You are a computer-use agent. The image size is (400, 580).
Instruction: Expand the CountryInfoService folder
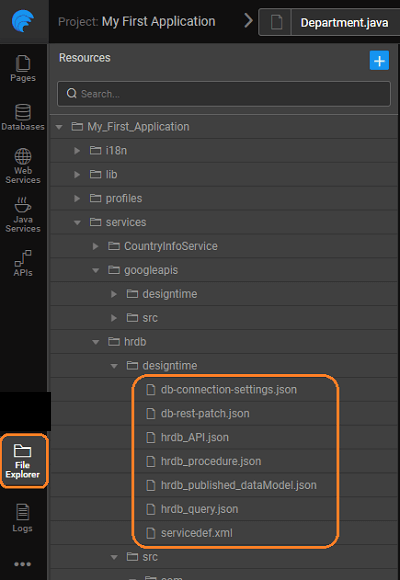pyautogui.click(x=95, y=246)
